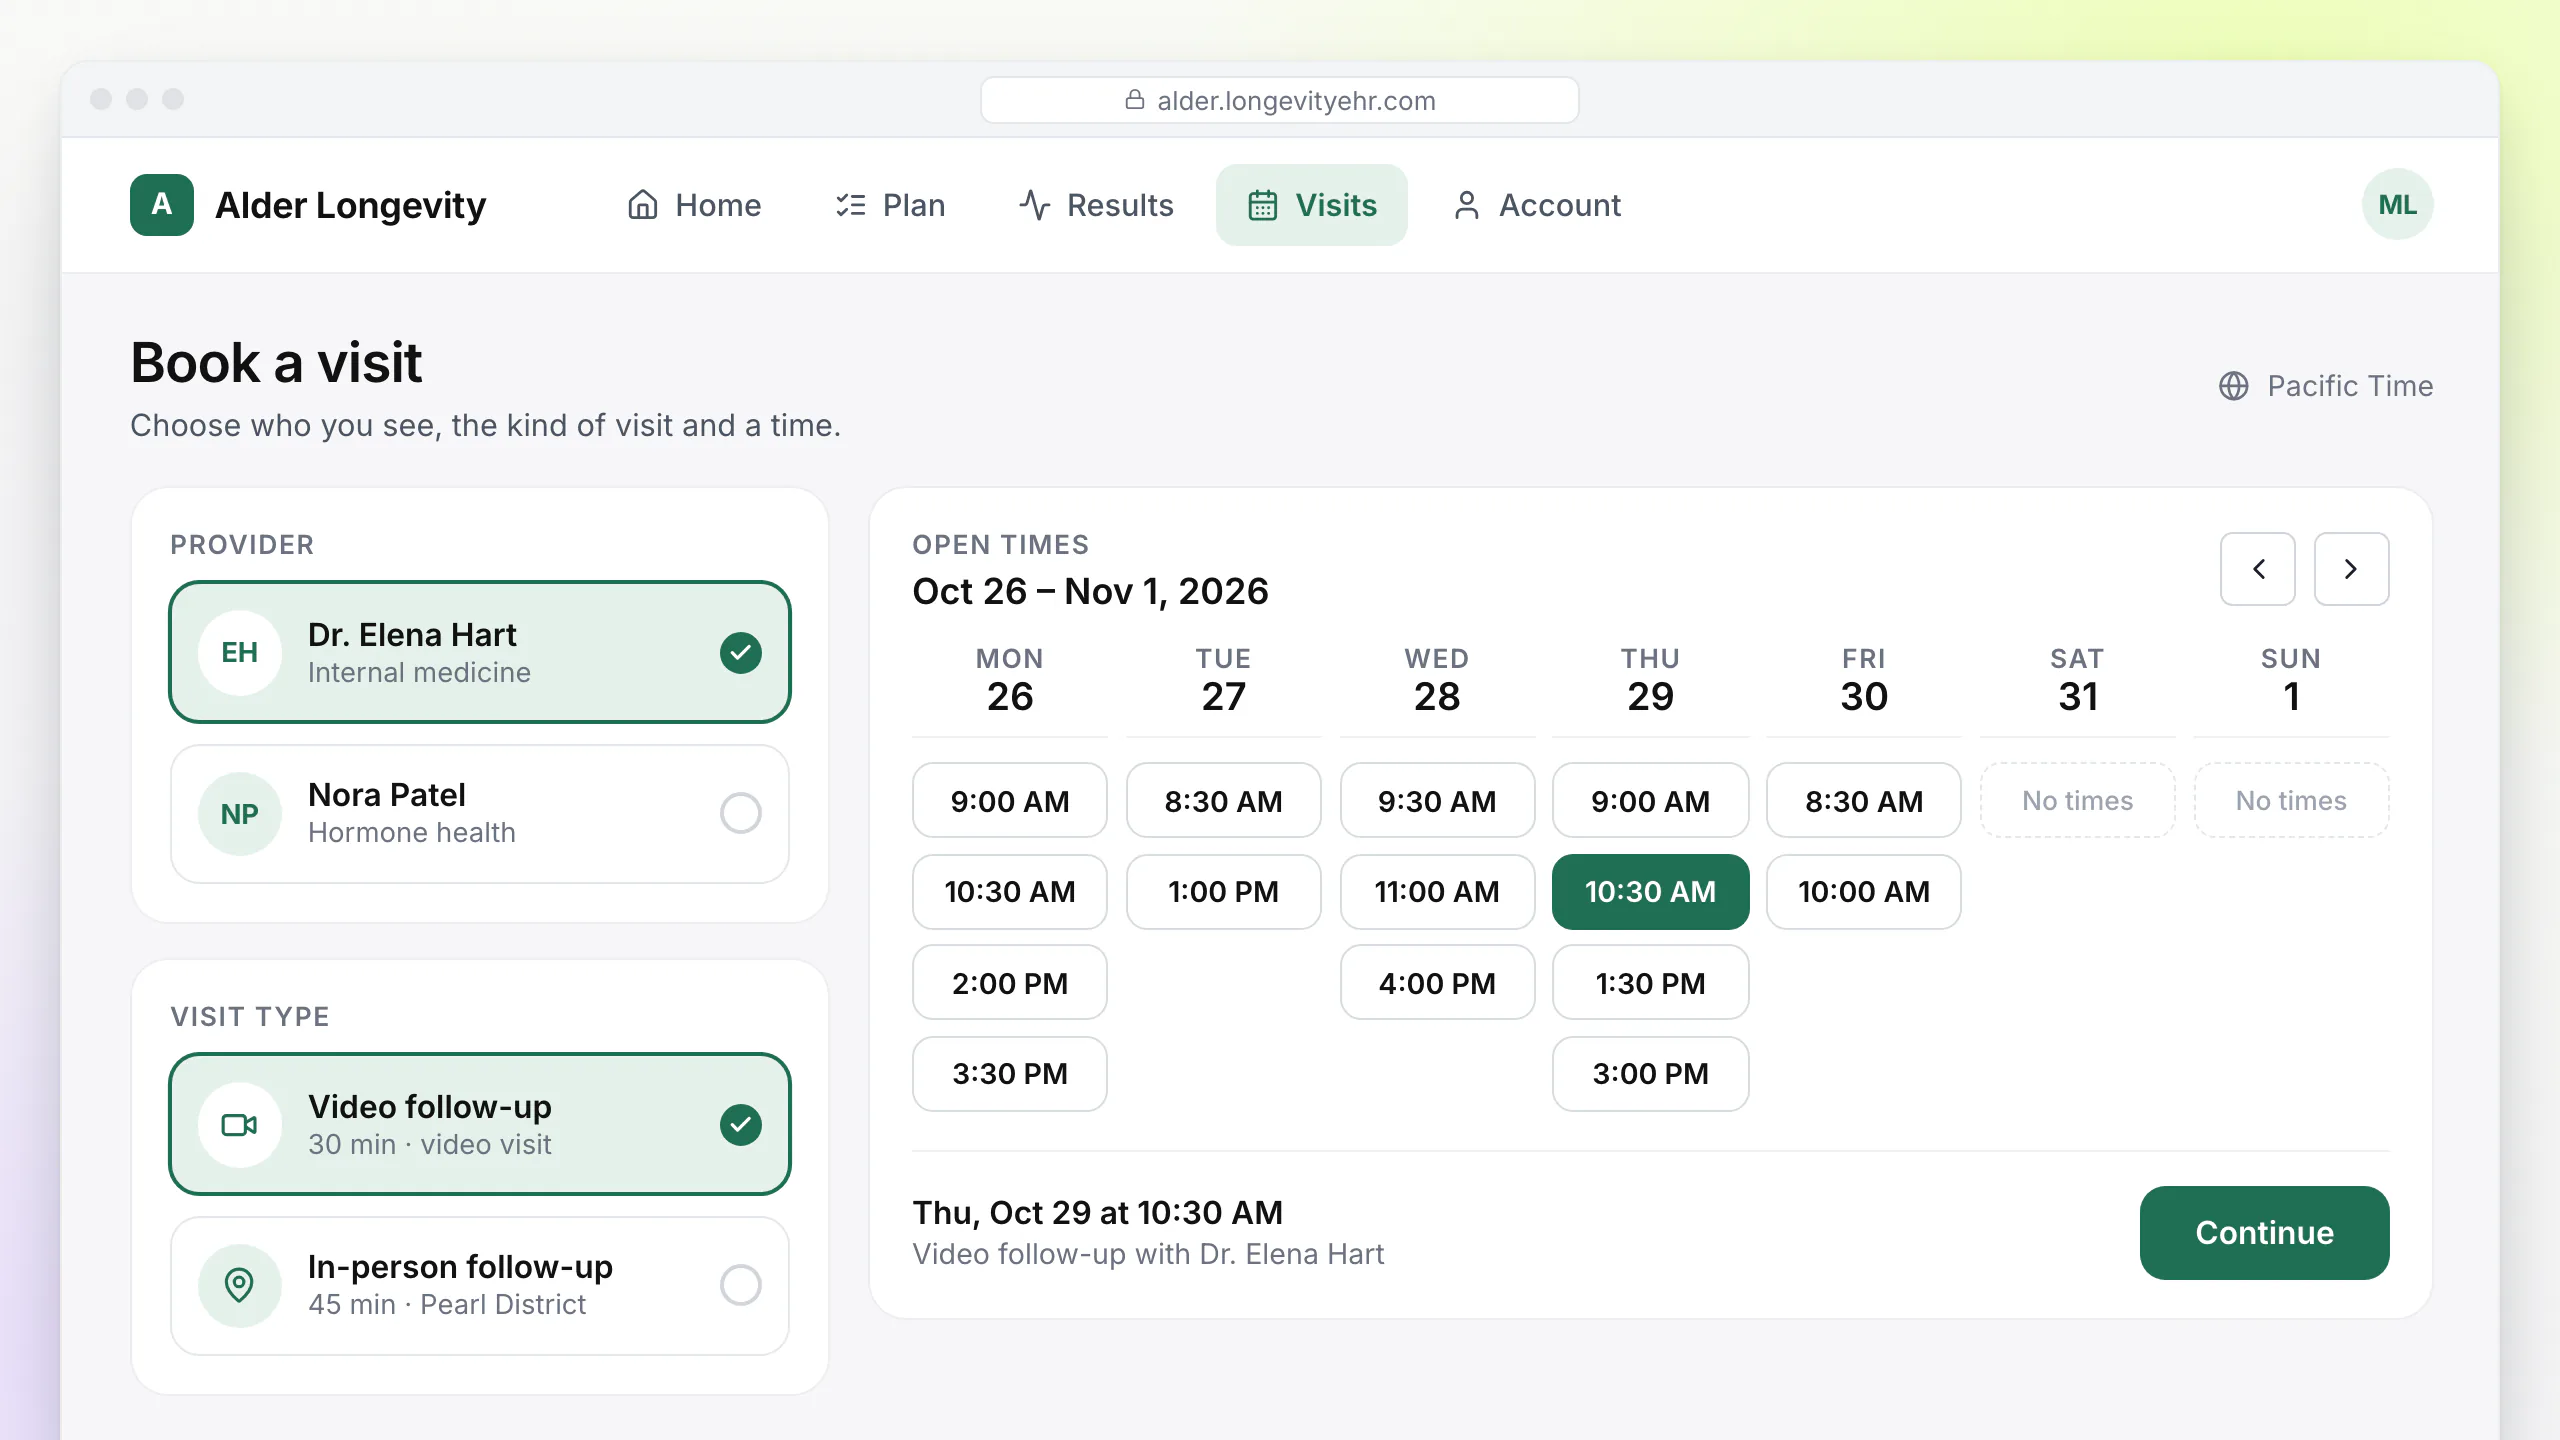Switch to the Results tab
2560x1440 pixels.
click(1096, 205)
